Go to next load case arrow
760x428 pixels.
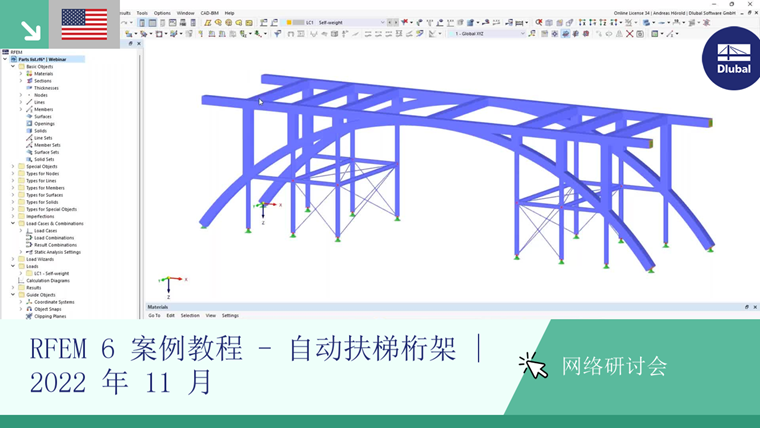tap(396, 22)
